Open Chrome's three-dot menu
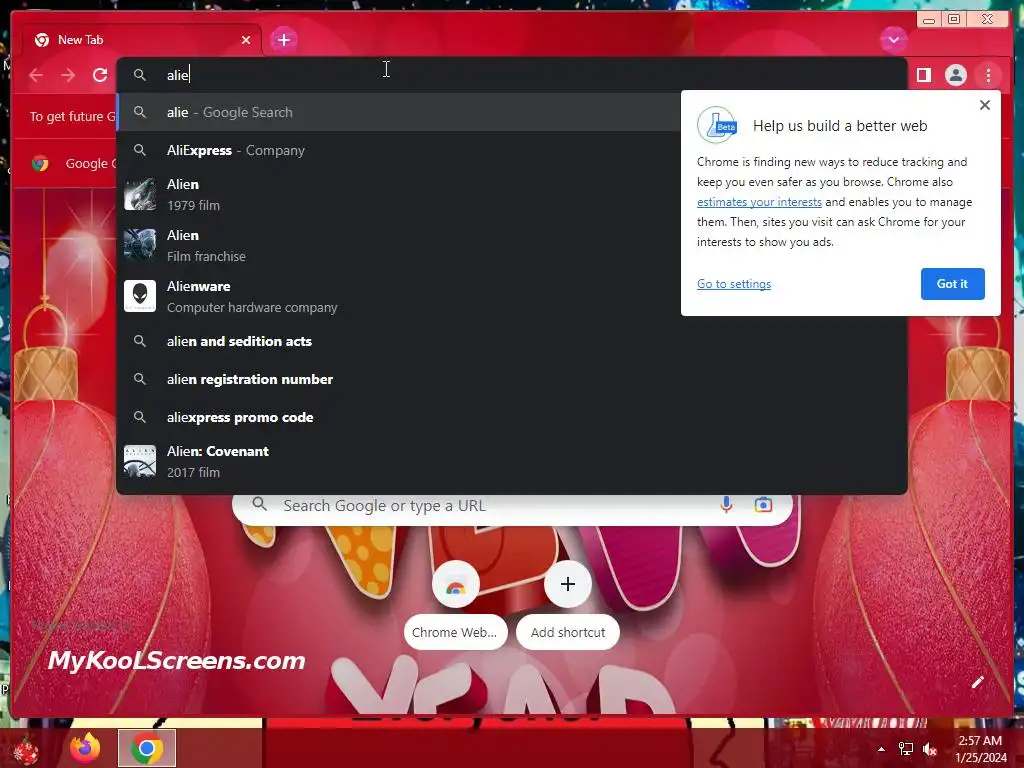Viewport: 1024px width, 768px height. tap(988, 75)
